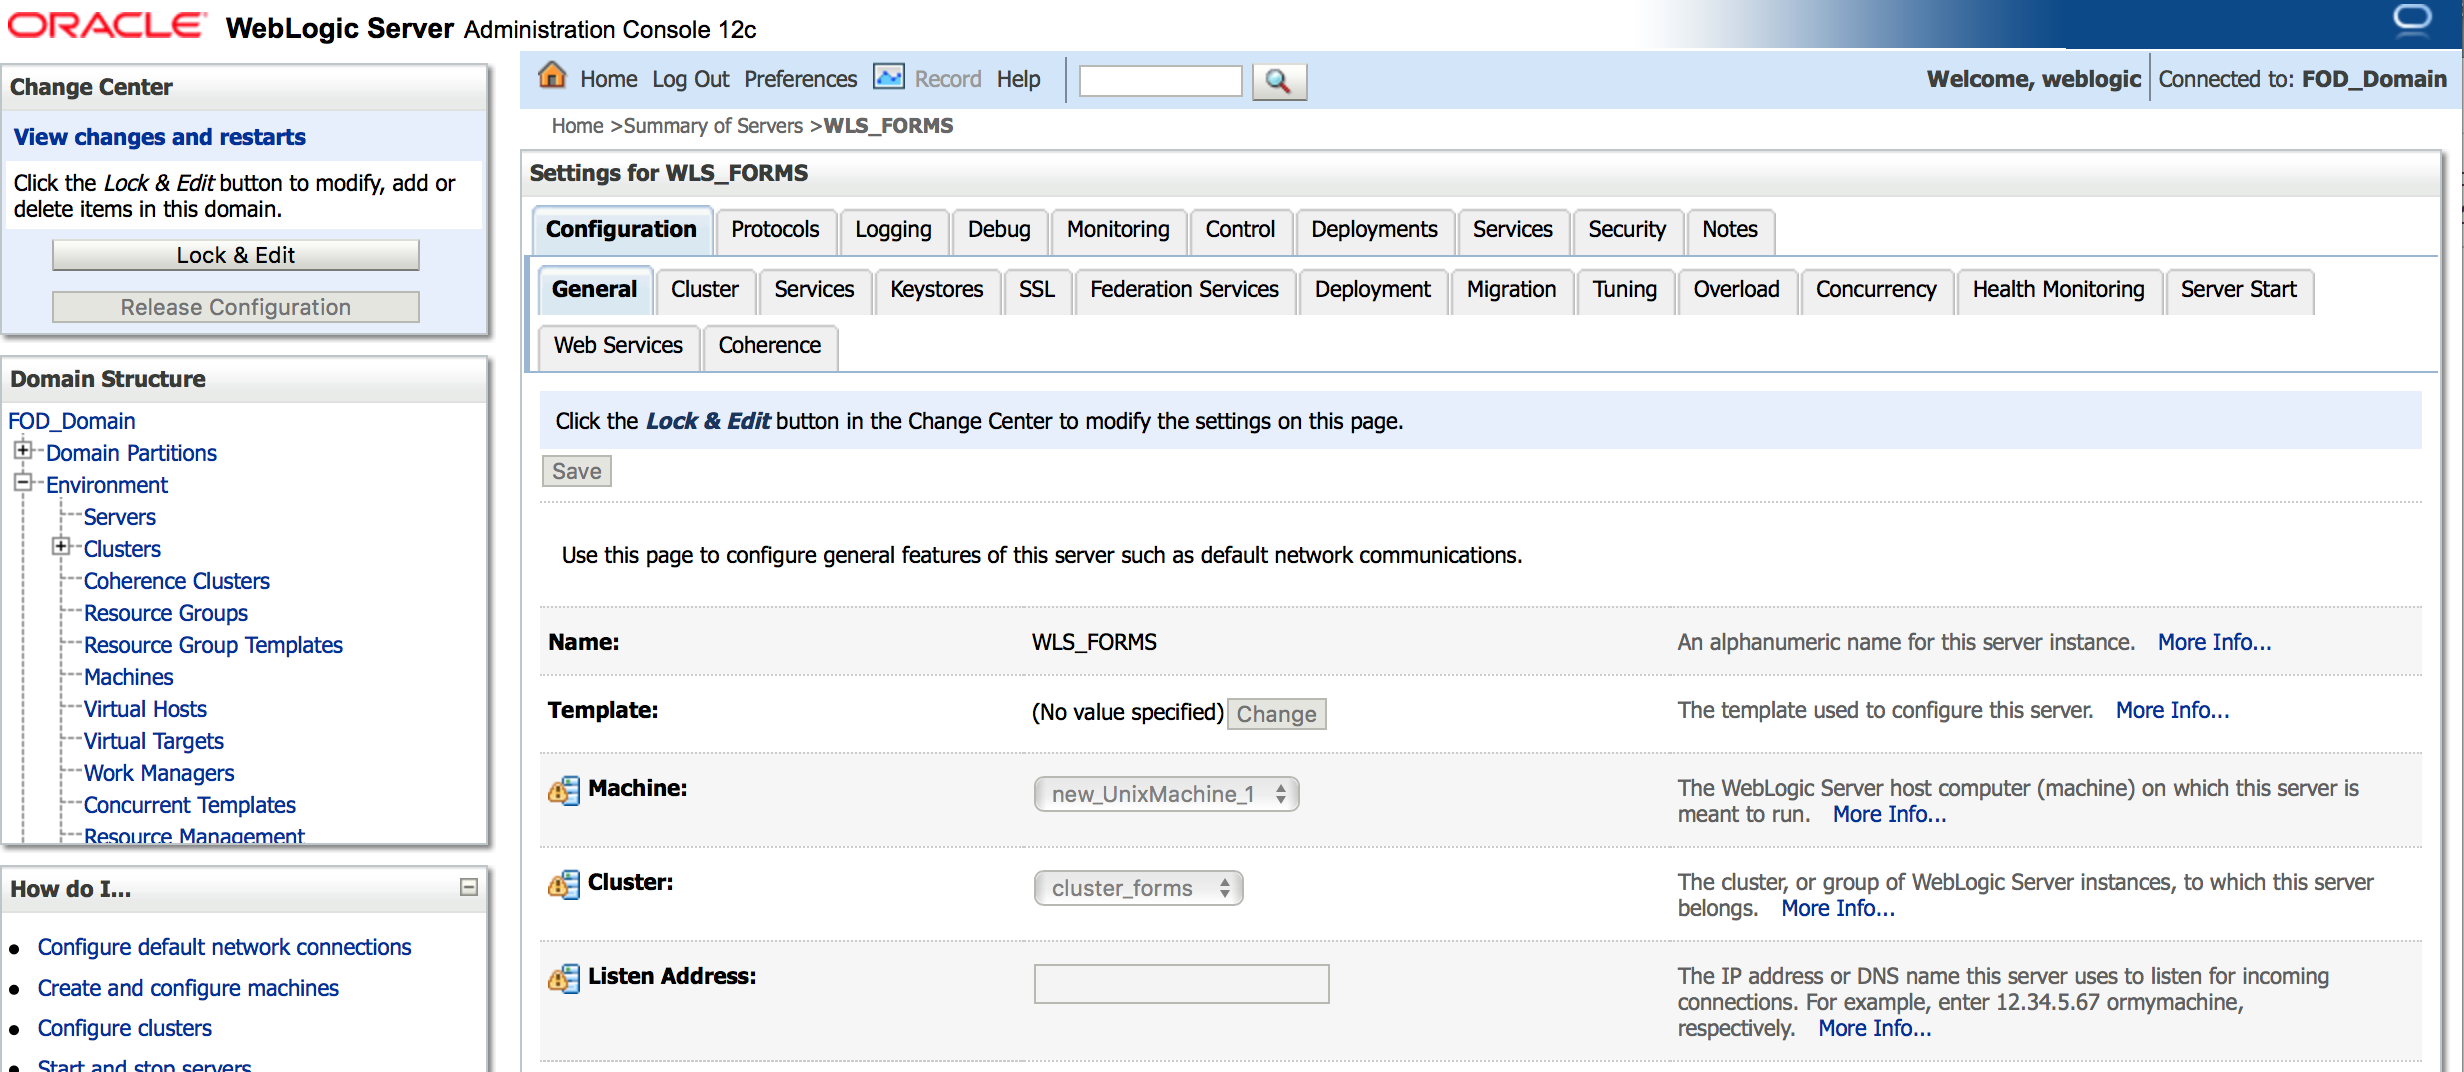2464x1072 pixels.
Task: Expand the Clusters tree node
Action: (x=61, y=547)
